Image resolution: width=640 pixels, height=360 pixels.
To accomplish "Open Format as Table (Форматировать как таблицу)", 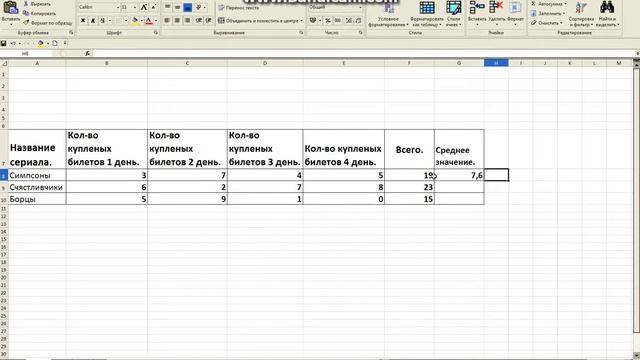I will [x=427, y=14].
